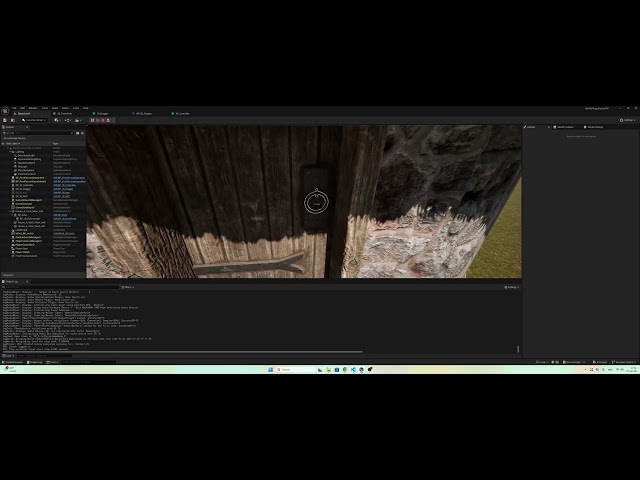Image resolution: width=640 pixels, height=480 pixels.
Task: Switch to the World Settings tab
Action: pos(593,127)
